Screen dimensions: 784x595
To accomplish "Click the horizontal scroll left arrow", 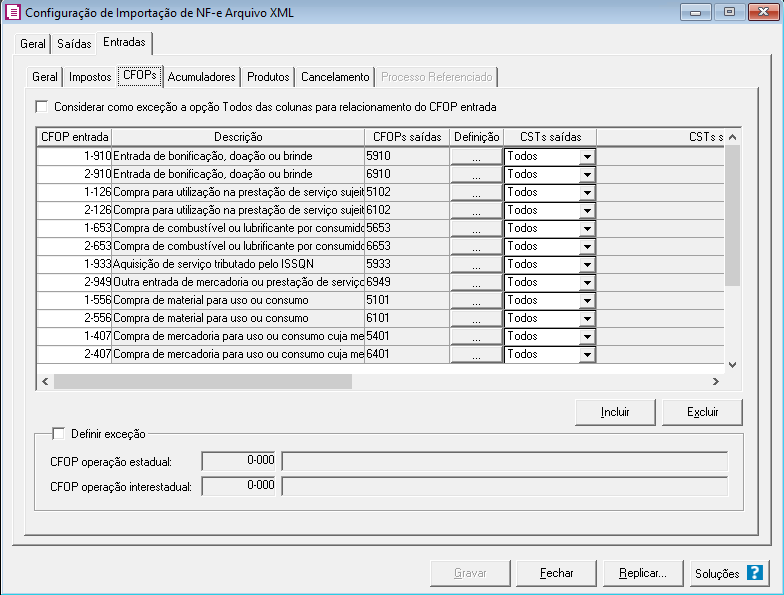I will (x=45, y=381).
